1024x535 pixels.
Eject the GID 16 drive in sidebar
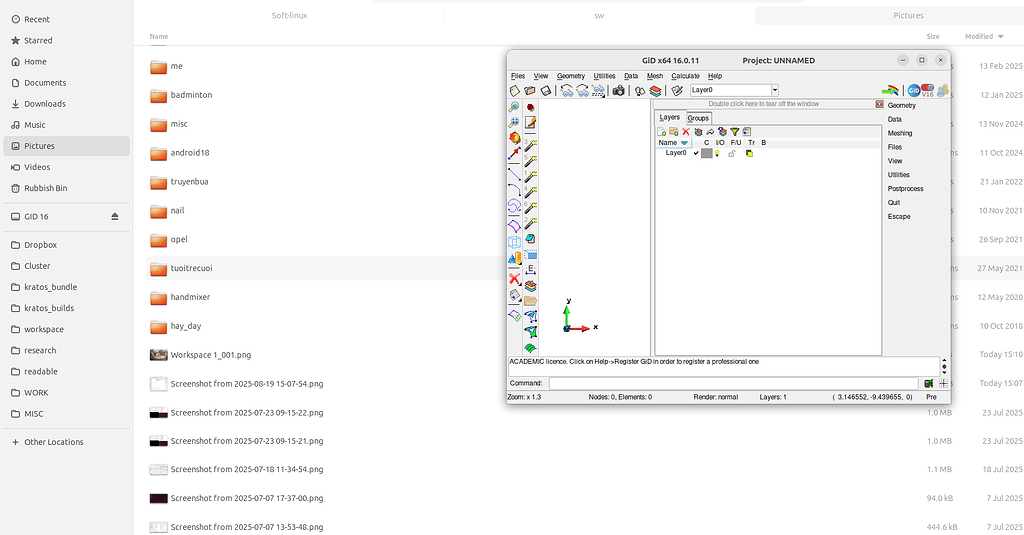[x=115, y=216]
